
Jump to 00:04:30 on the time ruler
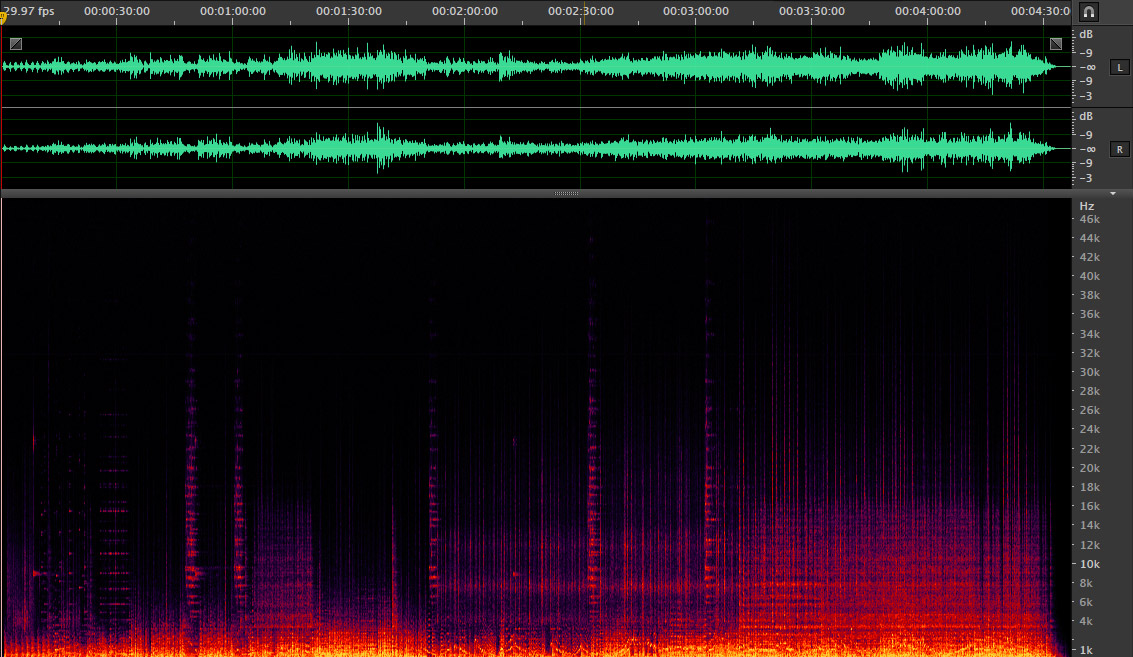(1041, 12)
